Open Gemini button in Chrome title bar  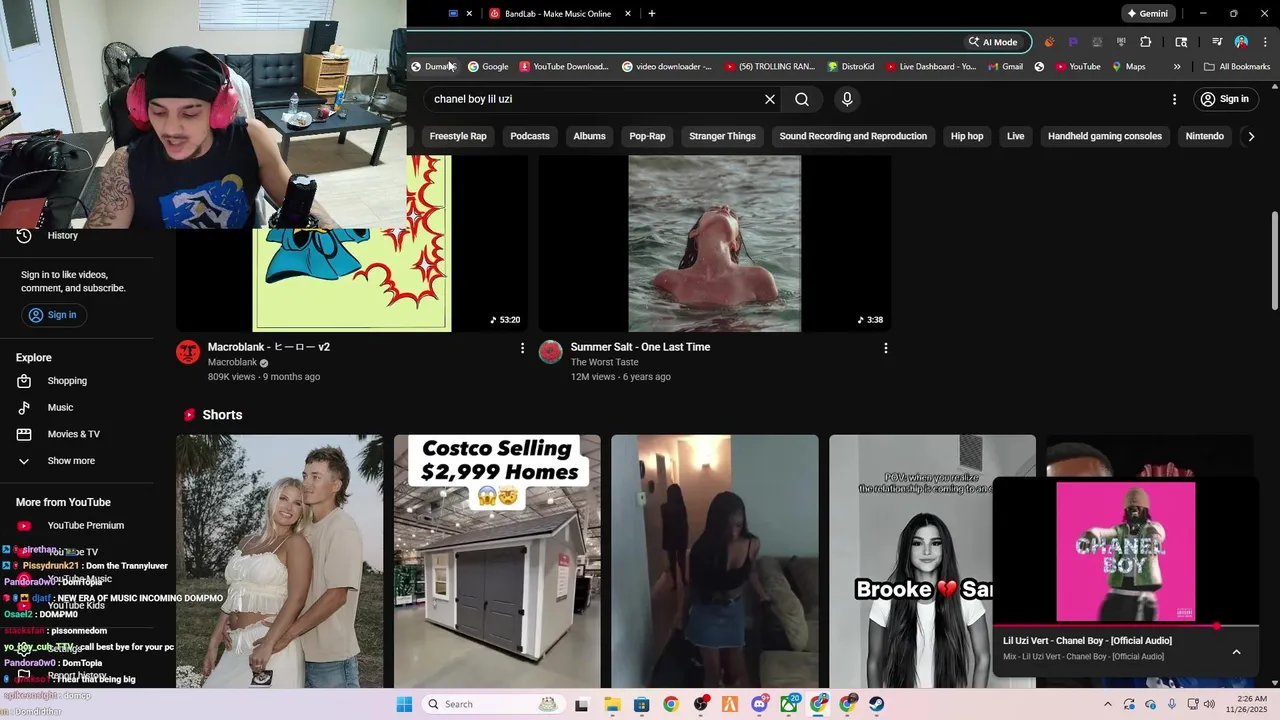click(1146, 14)
